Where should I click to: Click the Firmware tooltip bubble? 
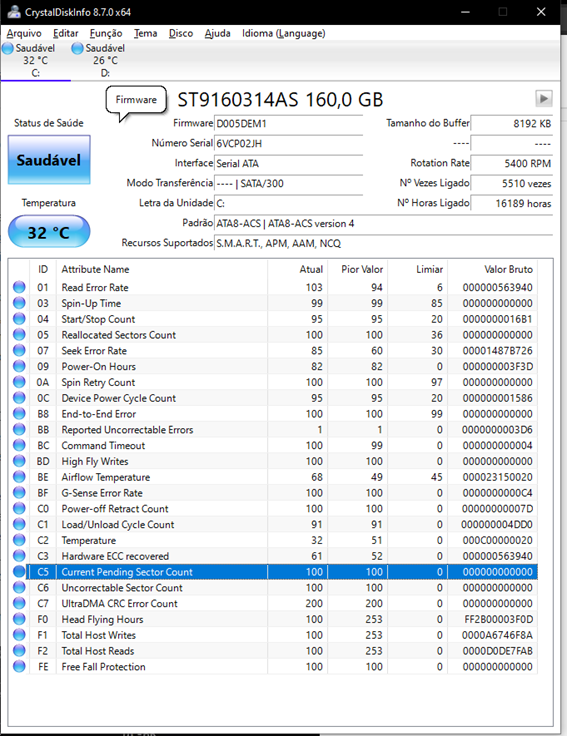(136, 100)
